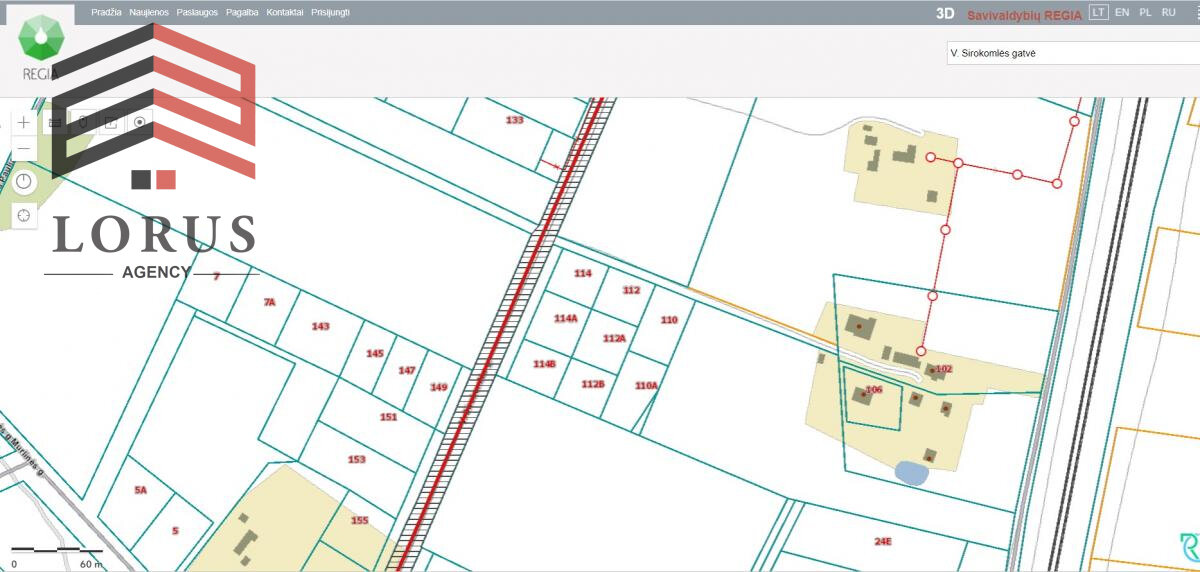This screenshot has height=572, width=1200.
Task: Select parcel label 114B
Action: (544, 364)
